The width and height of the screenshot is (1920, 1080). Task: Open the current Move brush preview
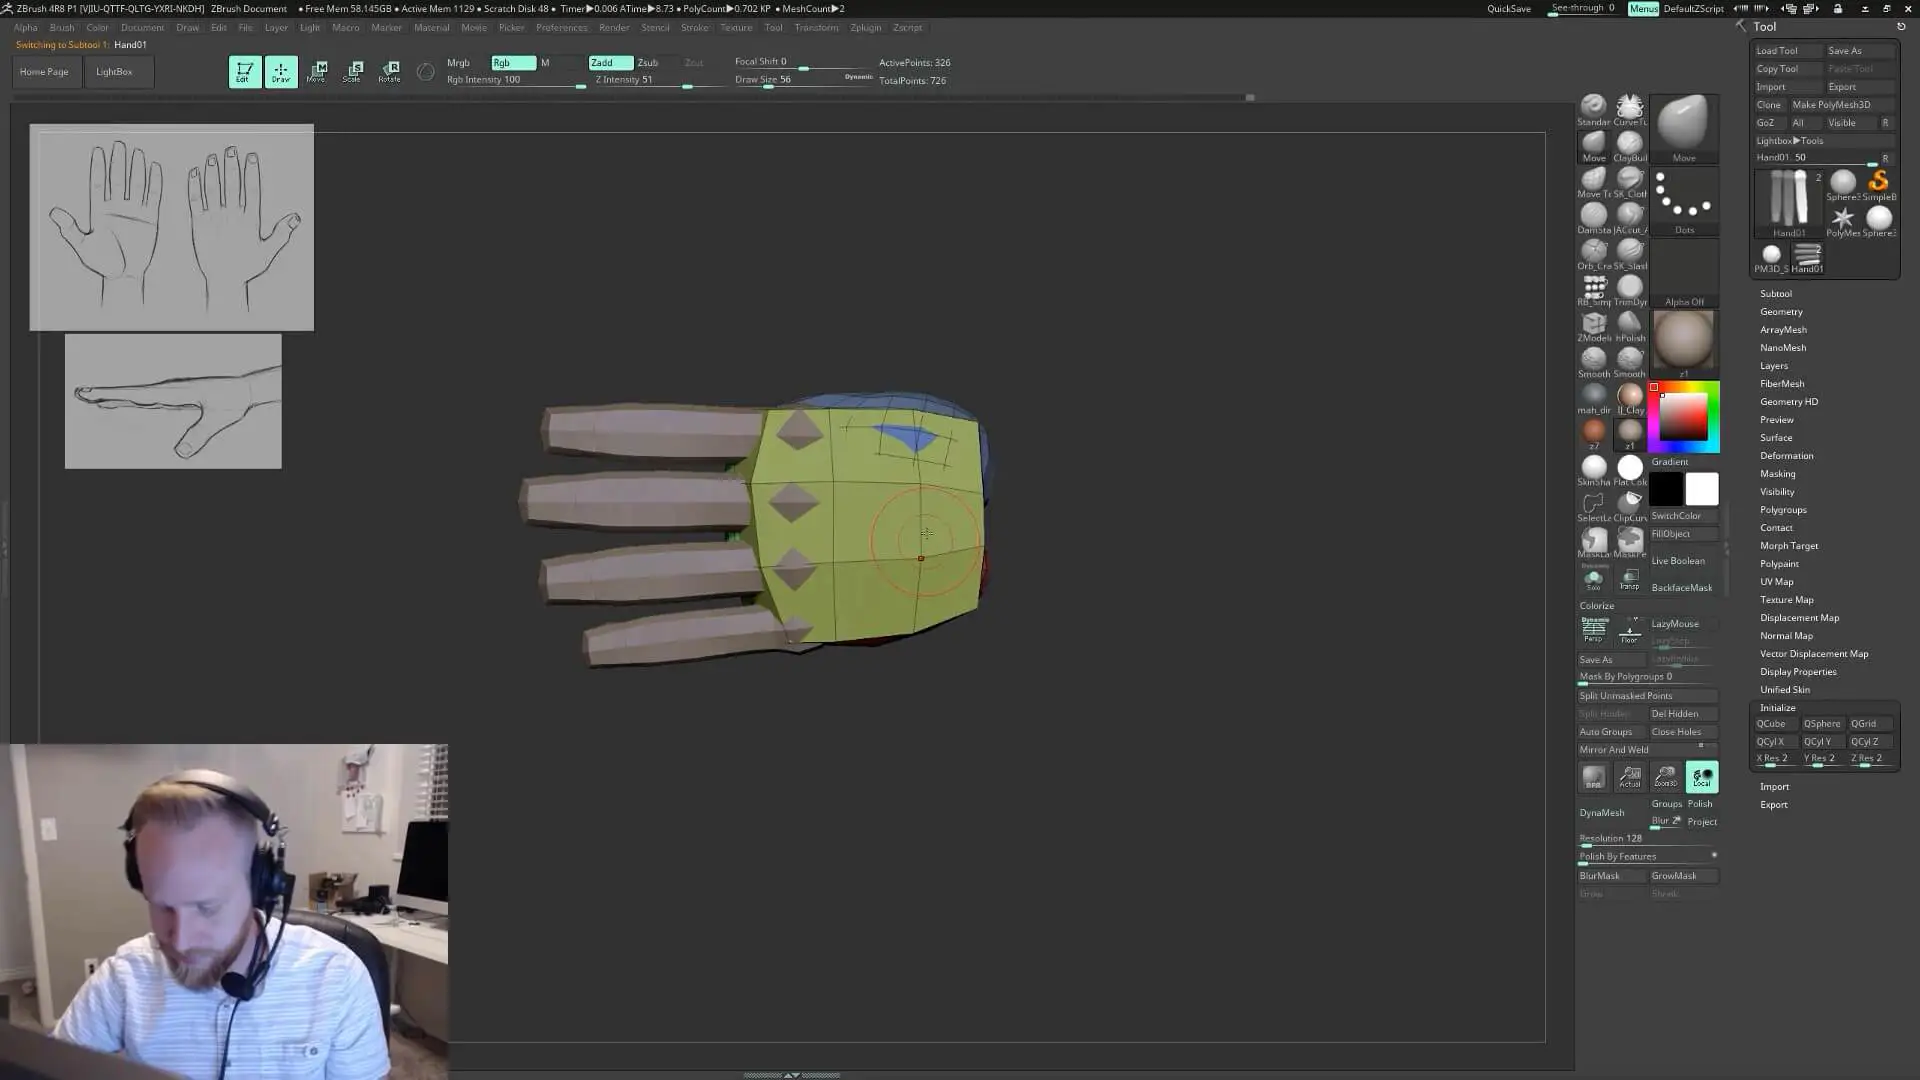tap(1684, 129)
